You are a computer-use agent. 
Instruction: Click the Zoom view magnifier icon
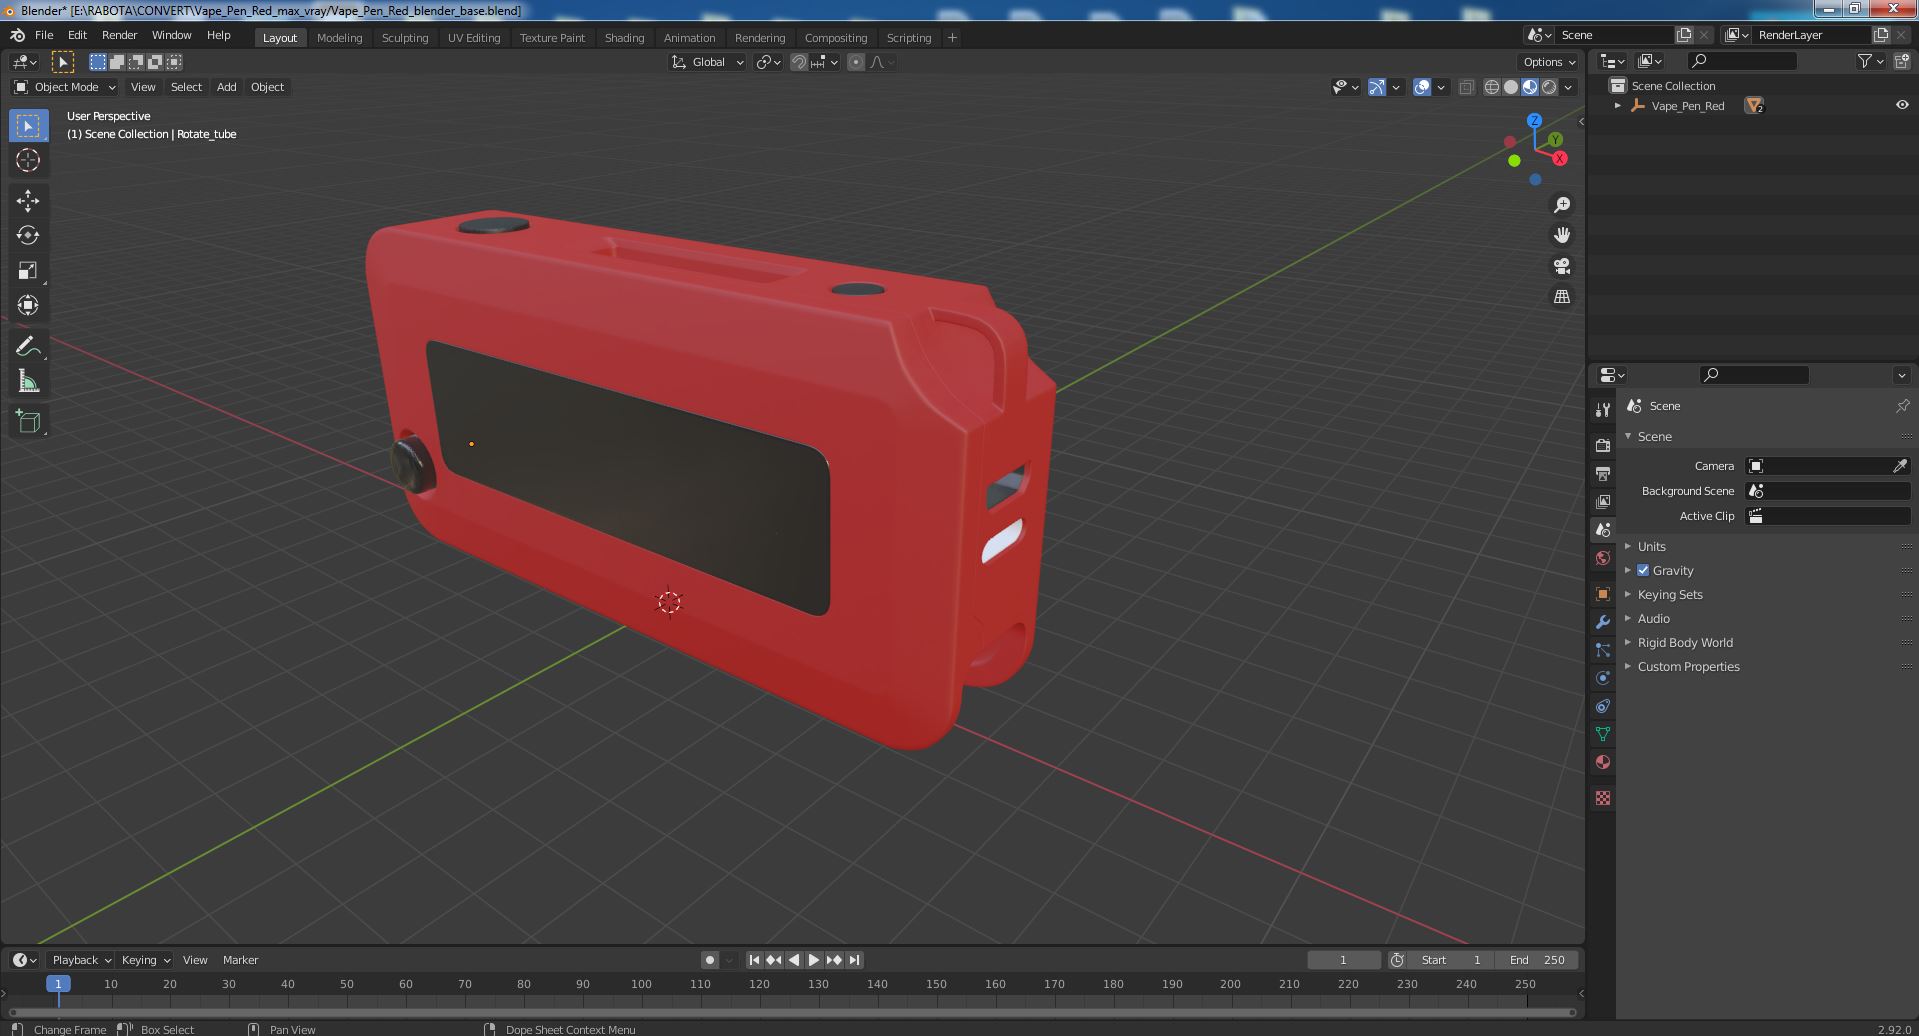click(1561, 205)
